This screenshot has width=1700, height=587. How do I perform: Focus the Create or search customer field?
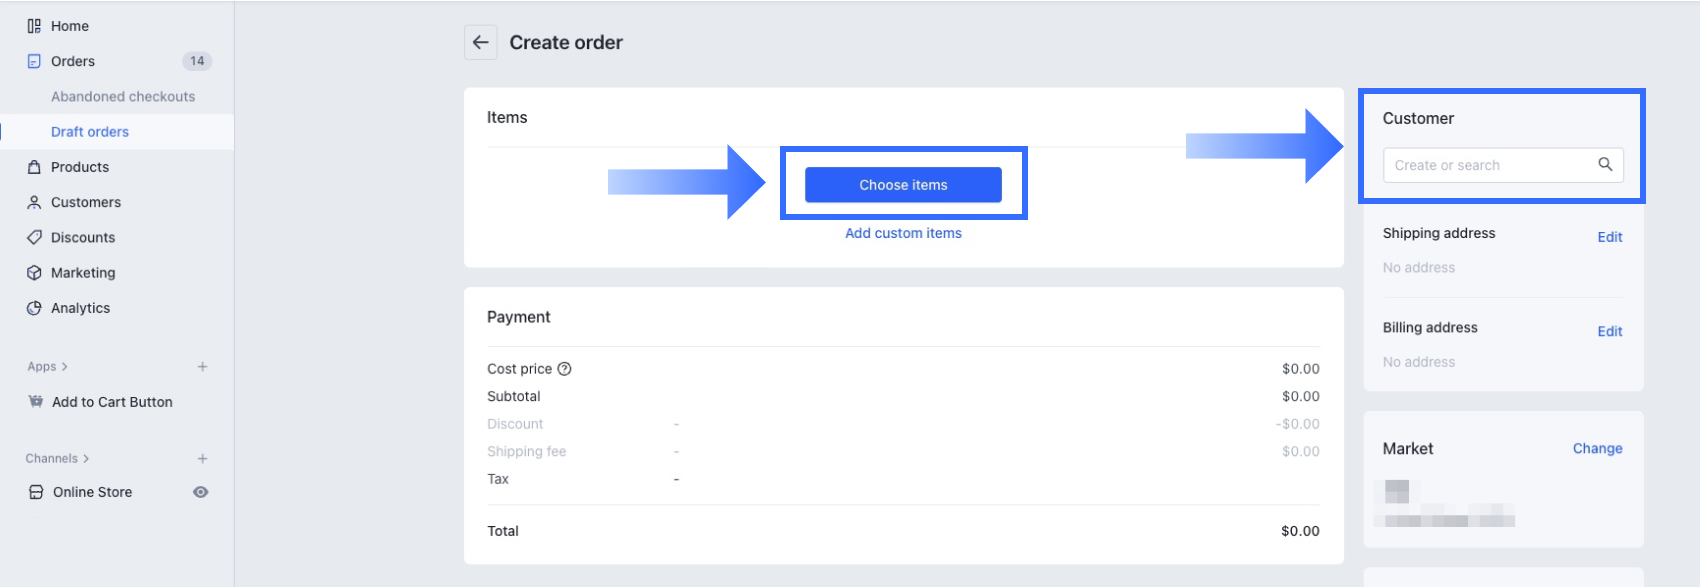(x=1488, y=165)
